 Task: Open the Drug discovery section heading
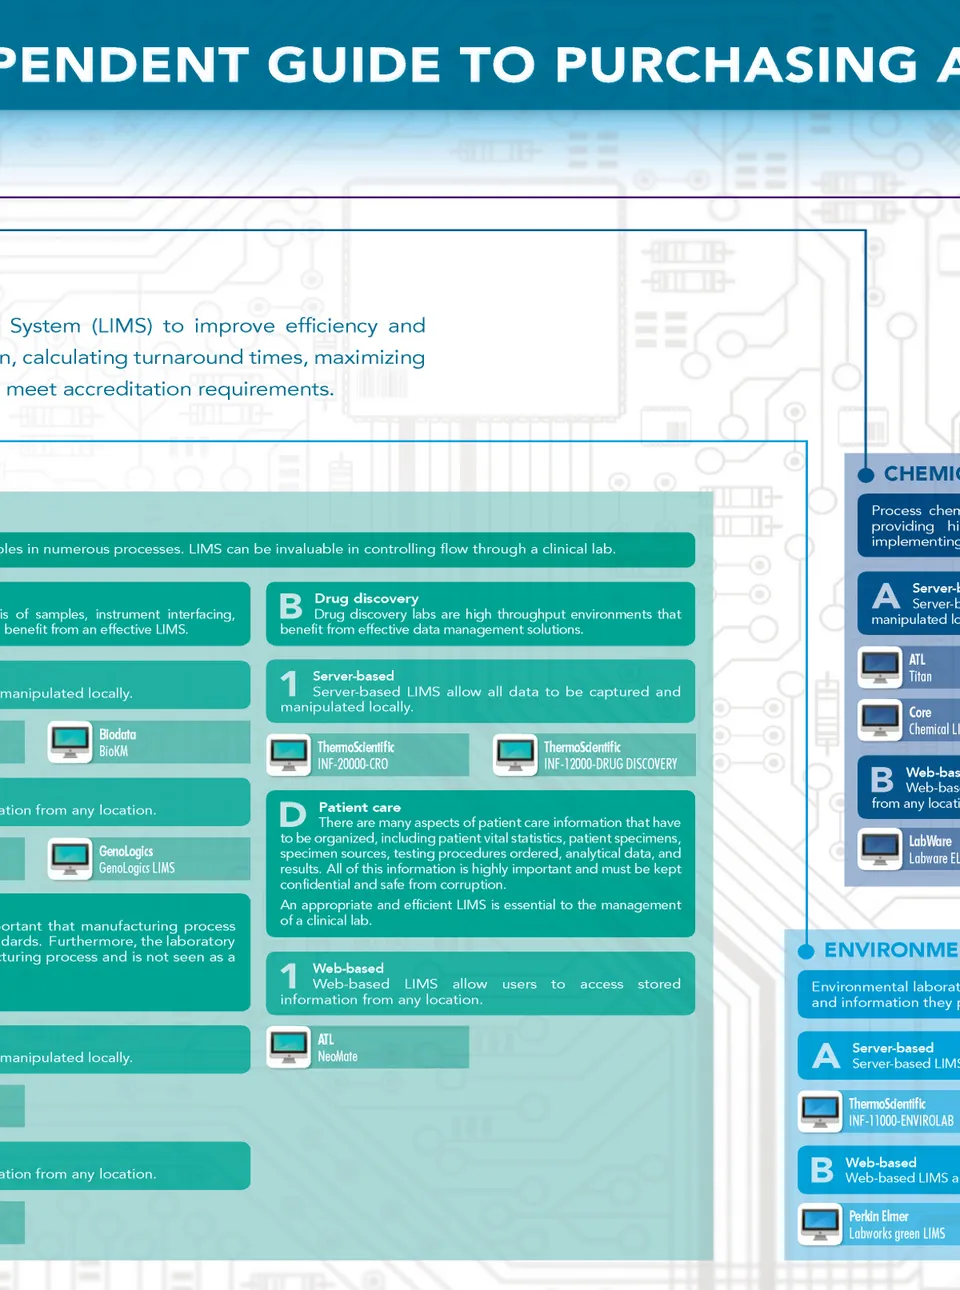click(366, 598)
